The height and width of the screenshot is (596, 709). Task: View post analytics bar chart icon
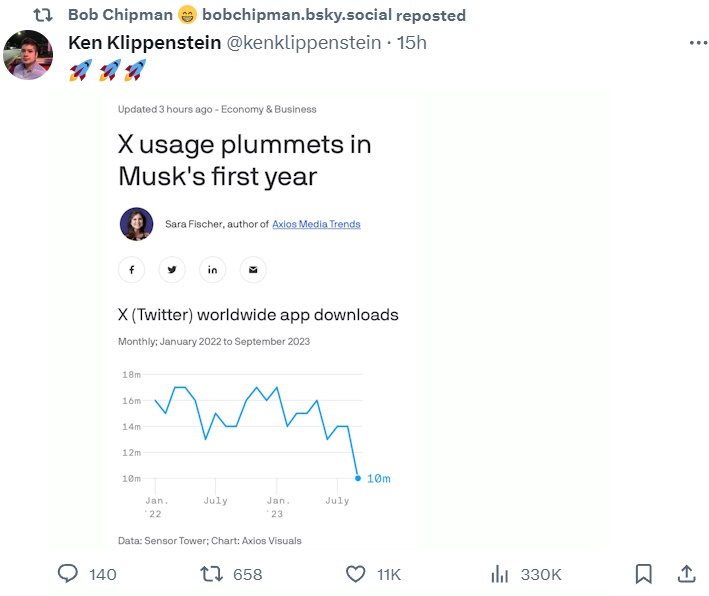[x=500, y=574]
